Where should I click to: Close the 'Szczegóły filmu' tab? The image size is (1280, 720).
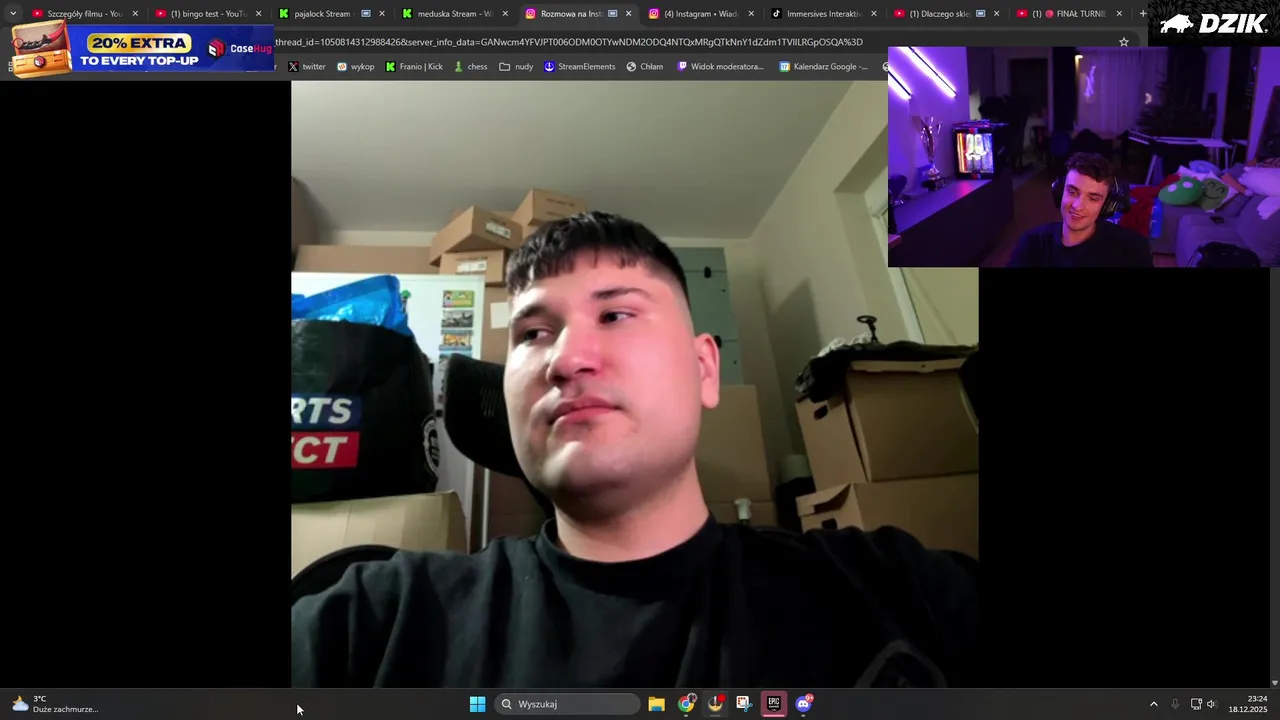tap(135, 14)
